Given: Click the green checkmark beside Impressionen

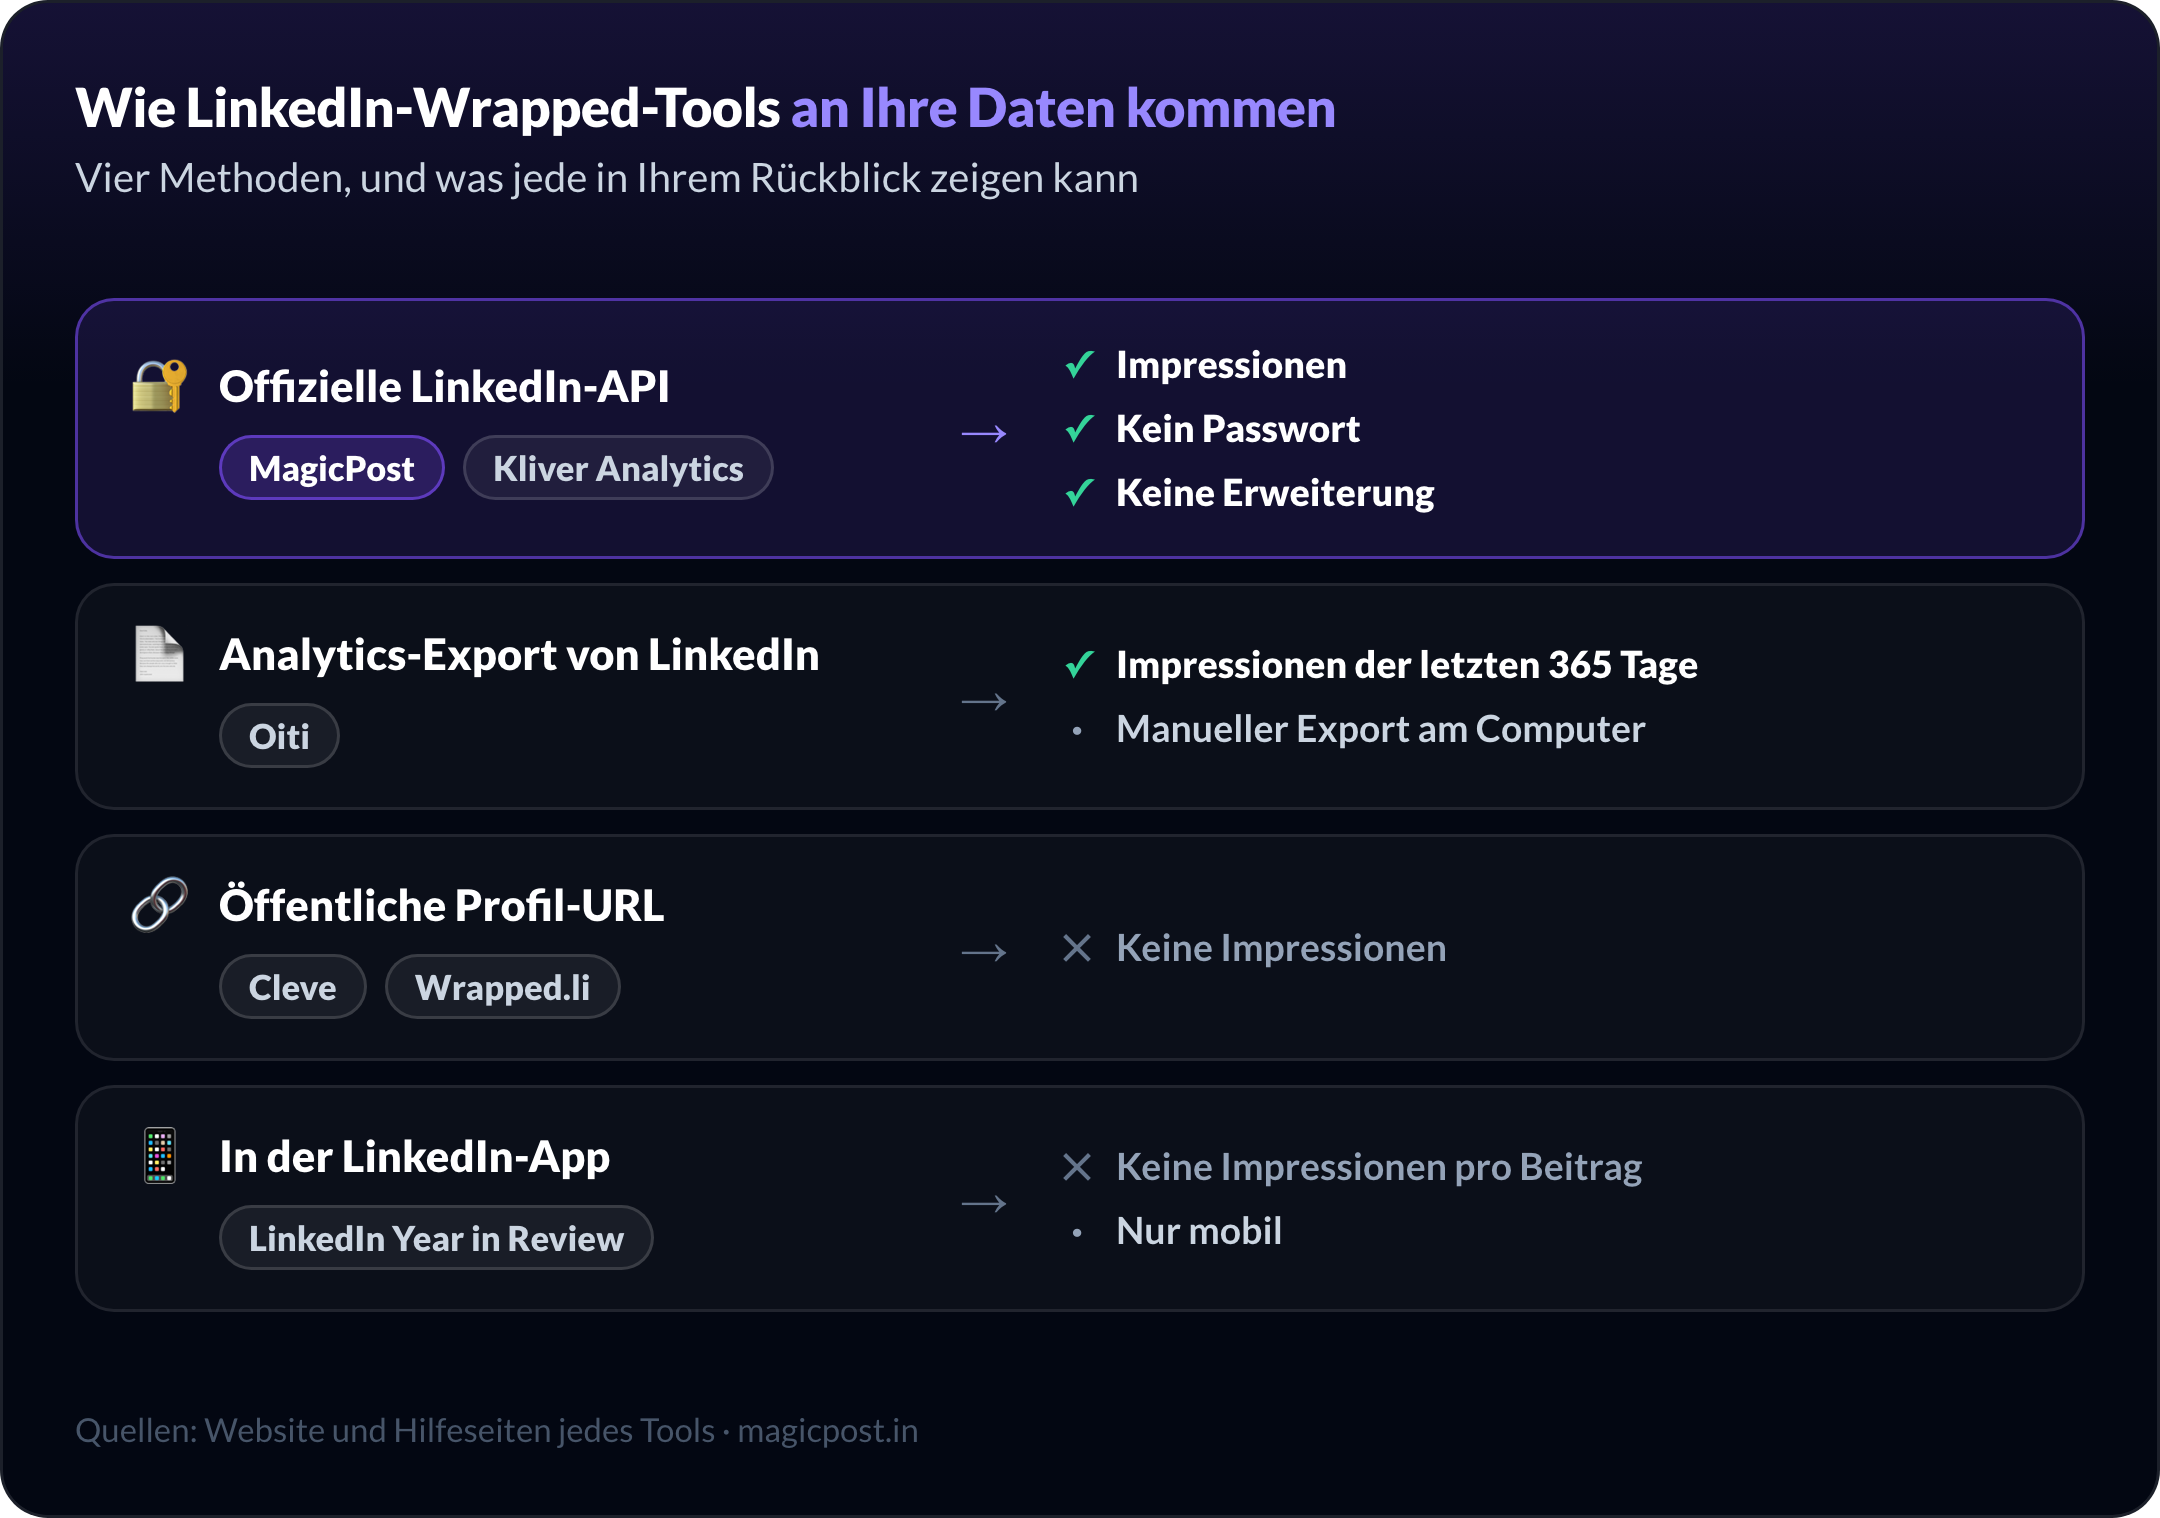Looking at the screenshot, I should tap(1079, 365).
